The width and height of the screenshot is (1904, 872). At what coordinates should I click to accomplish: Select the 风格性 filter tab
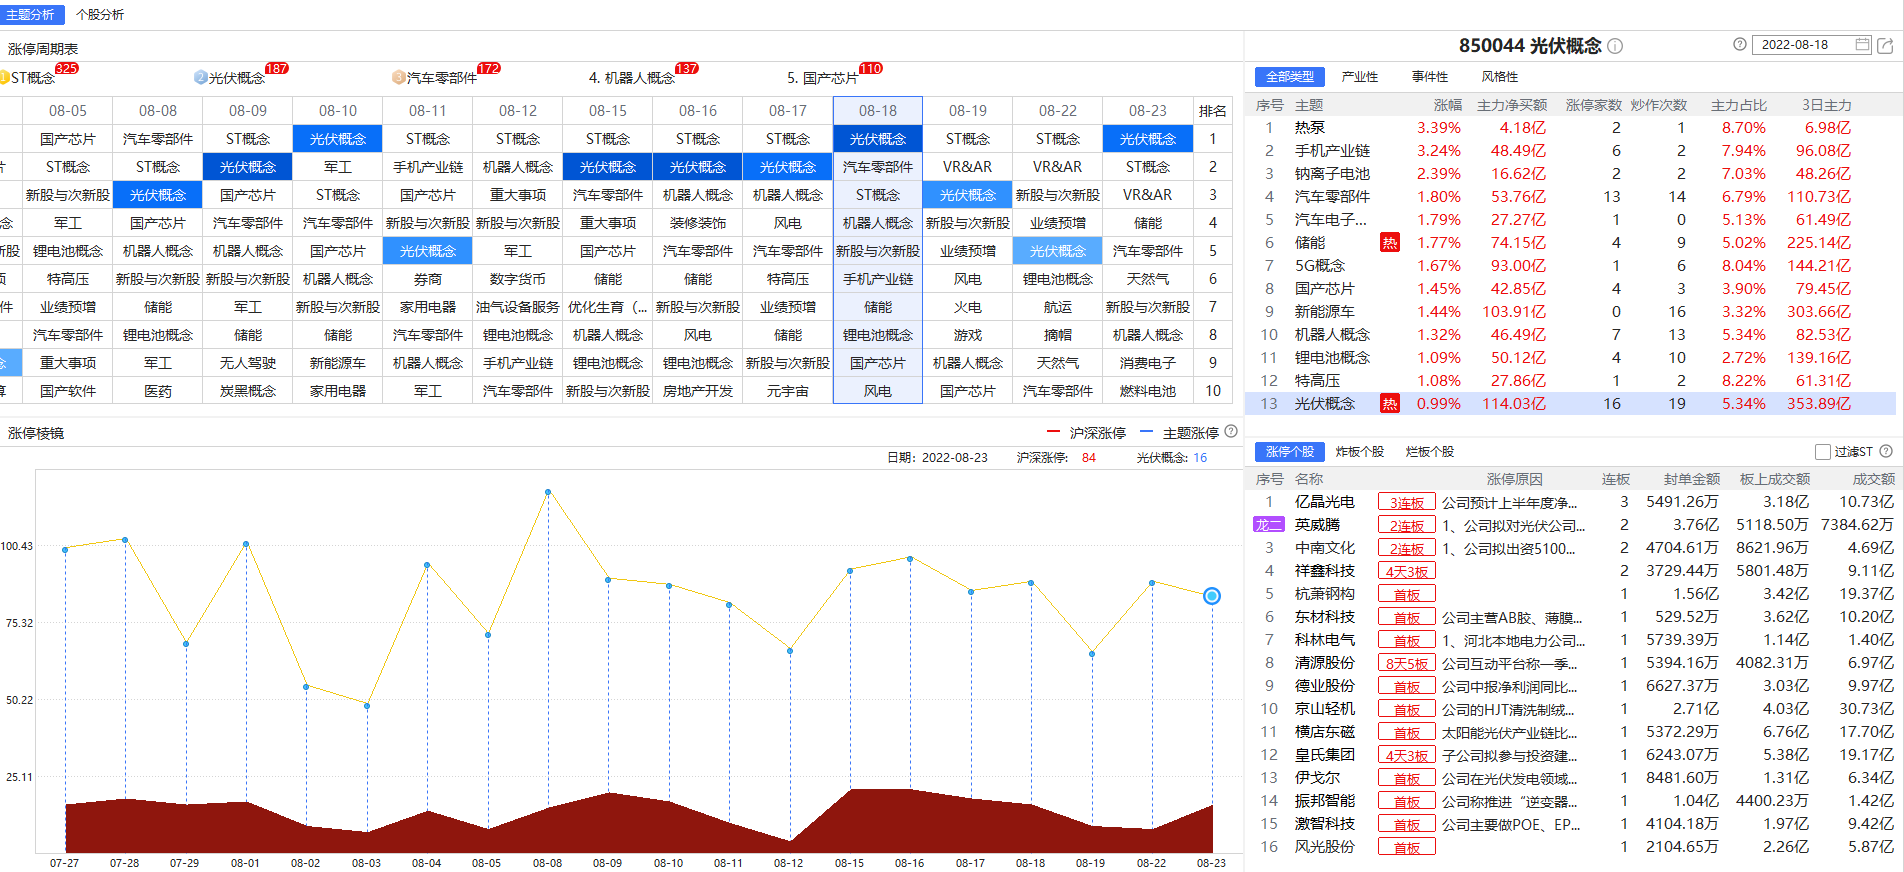(1500, 76)
